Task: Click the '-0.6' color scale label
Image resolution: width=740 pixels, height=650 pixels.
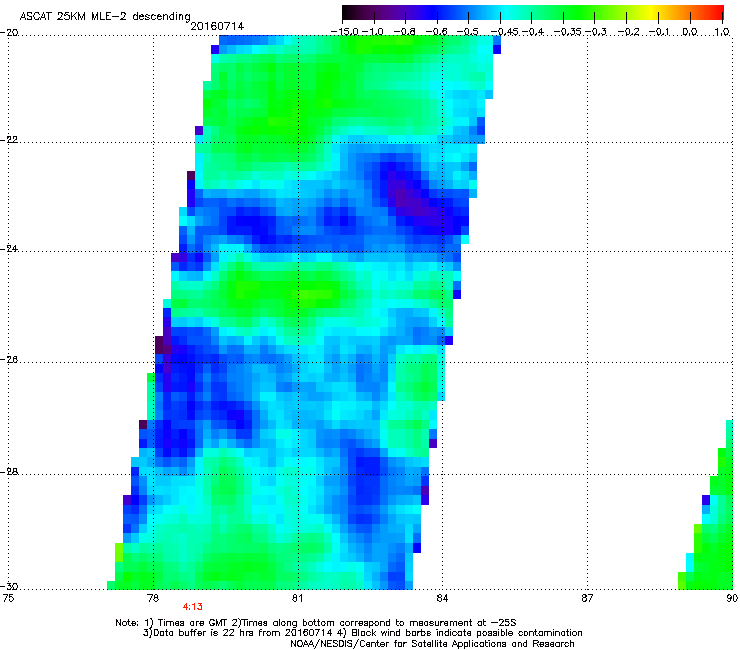Action: [436, 32]
